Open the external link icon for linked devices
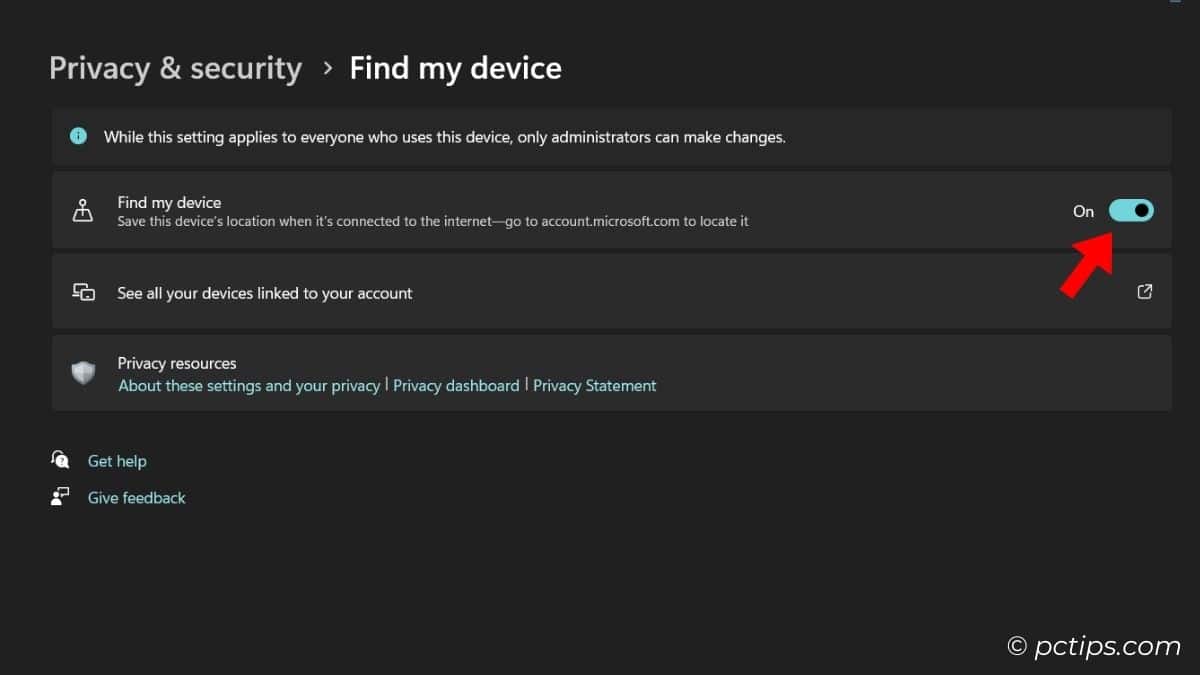Viewport: 1200px width, 675px height. 1144,291
